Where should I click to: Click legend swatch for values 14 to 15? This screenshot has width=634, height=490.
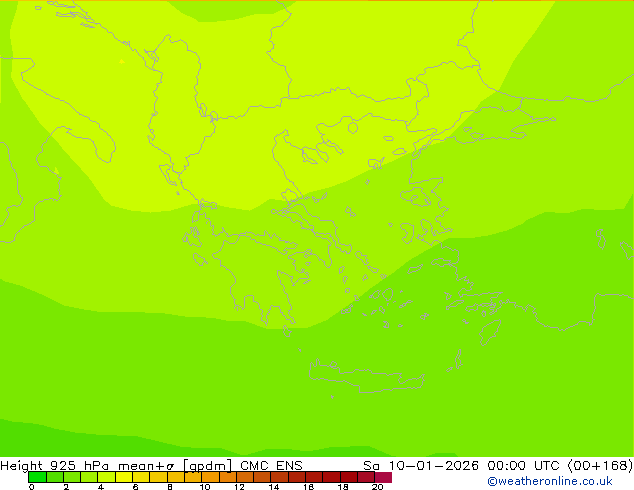pos(279,477)
